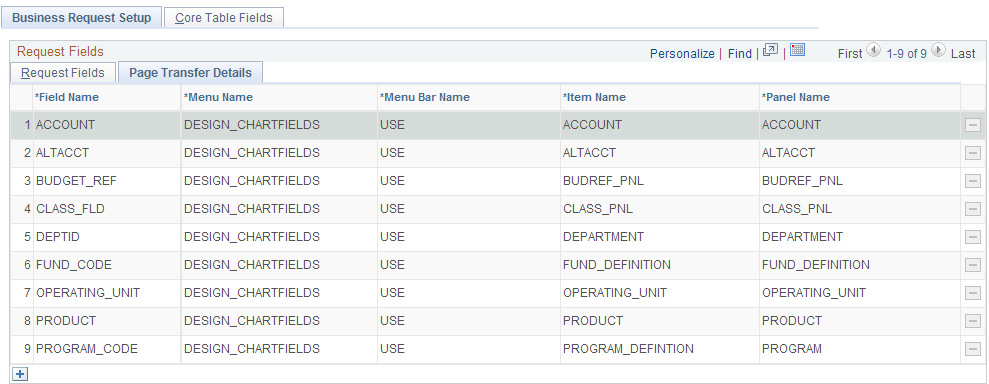Sort by Menu Bar Name column header
Screen dimensions: 989x384
(424, 97)
